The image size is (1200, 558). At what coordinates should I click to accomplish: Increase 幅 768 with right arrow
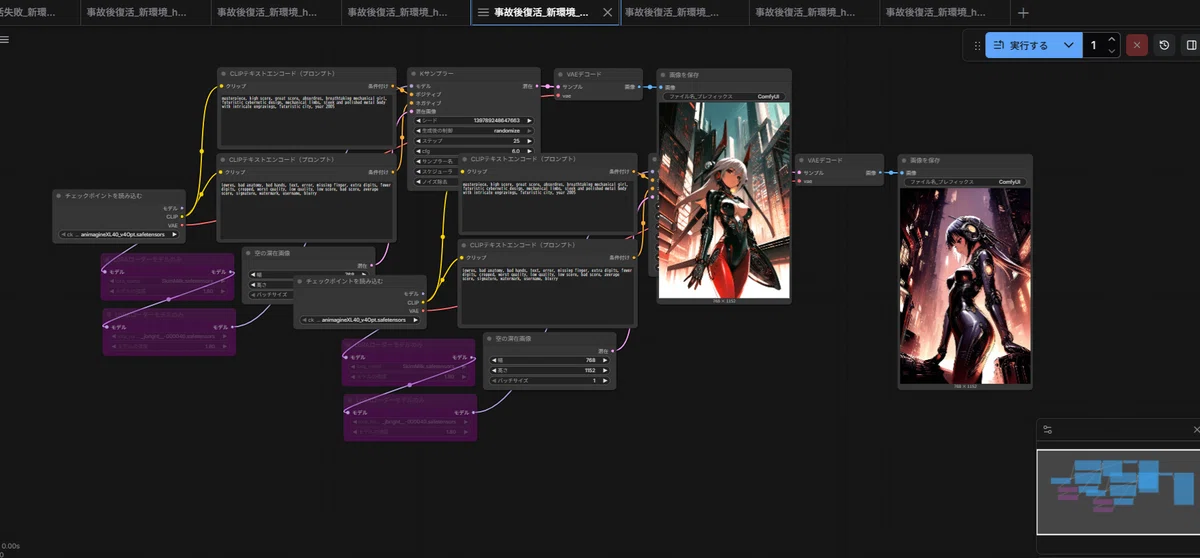[605, 360]
